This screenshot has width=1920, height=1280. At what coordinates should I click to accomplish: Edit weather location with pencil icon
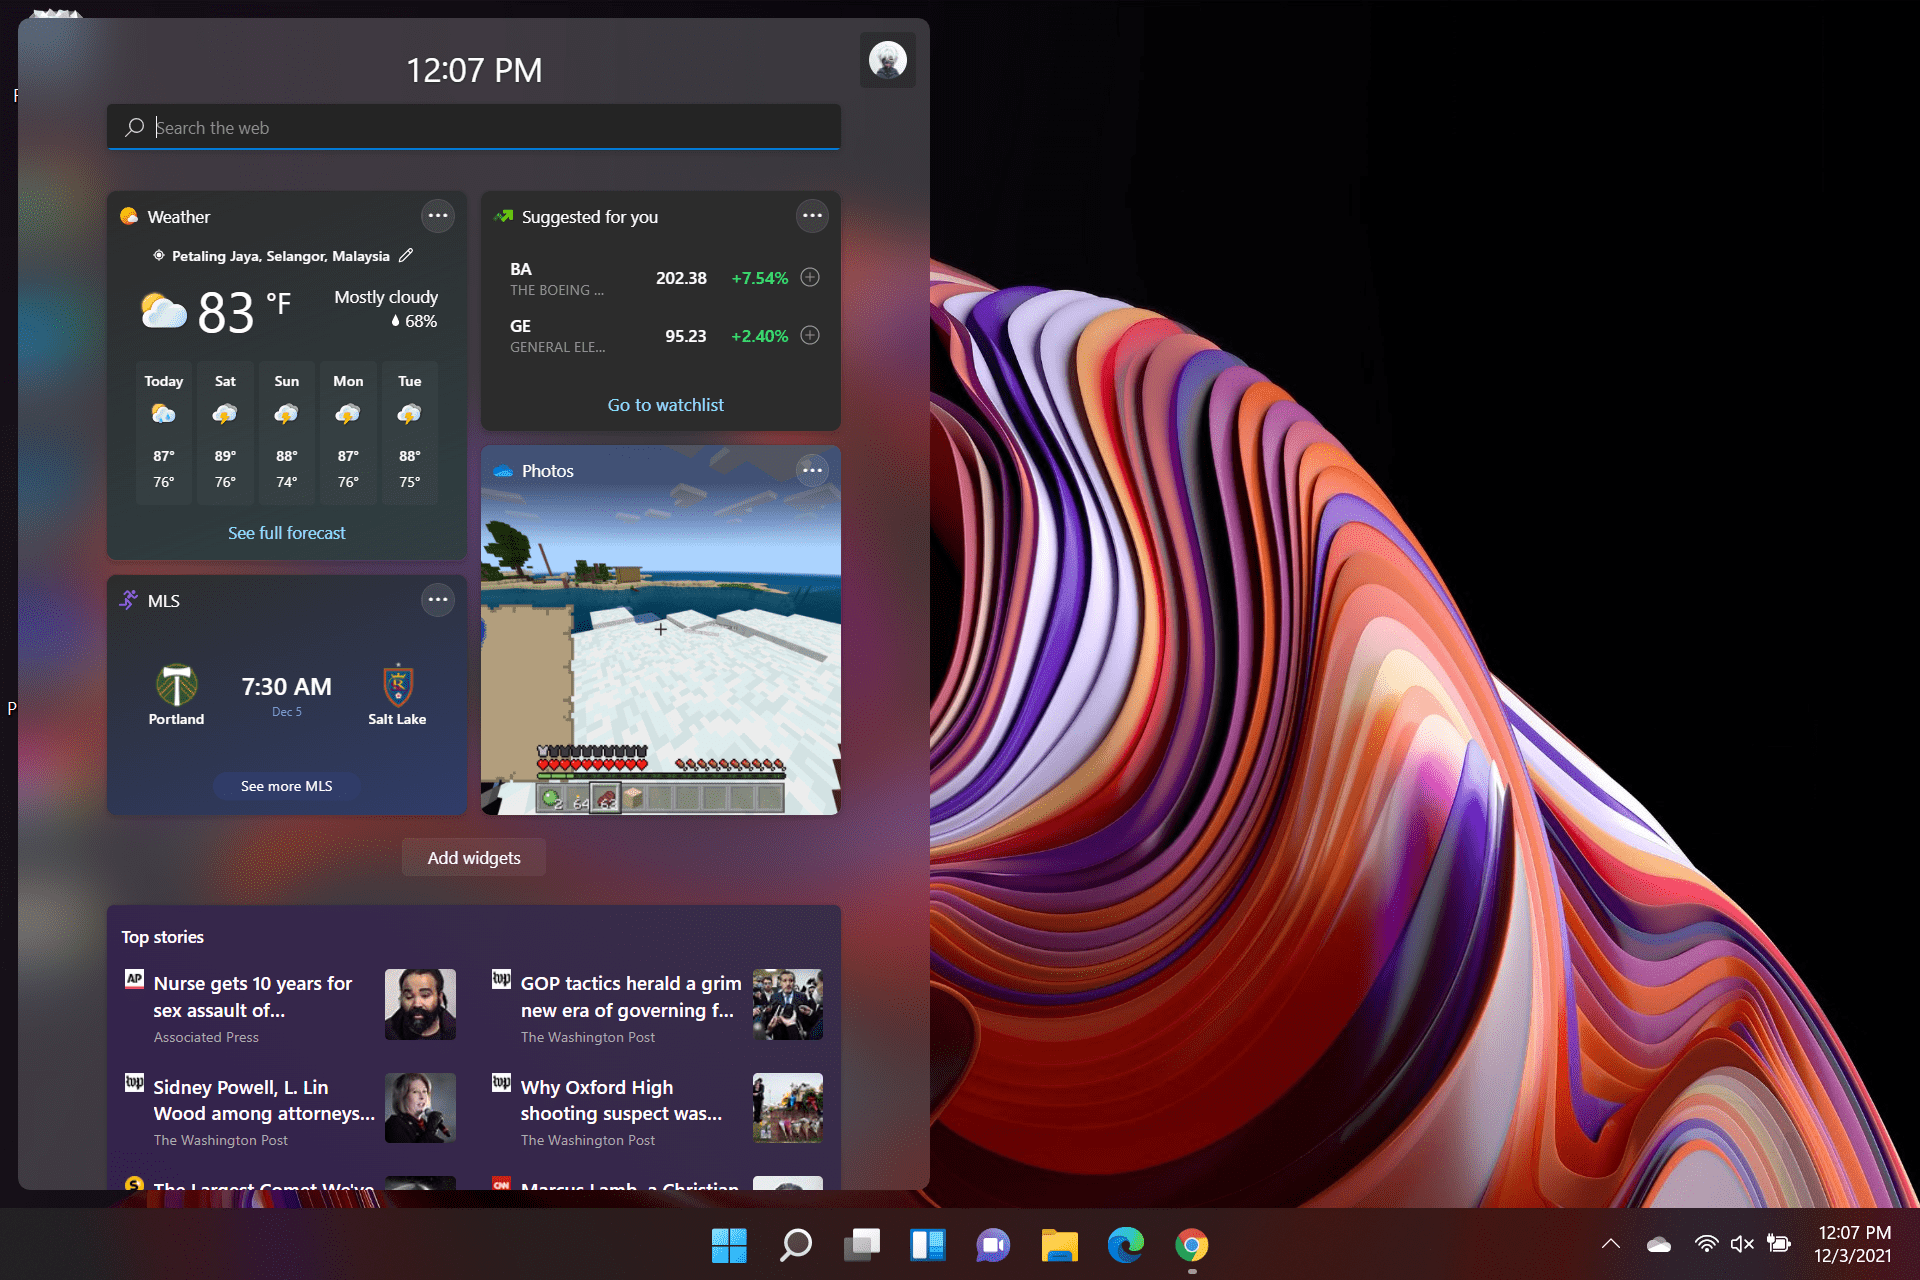tap(406, 256)
